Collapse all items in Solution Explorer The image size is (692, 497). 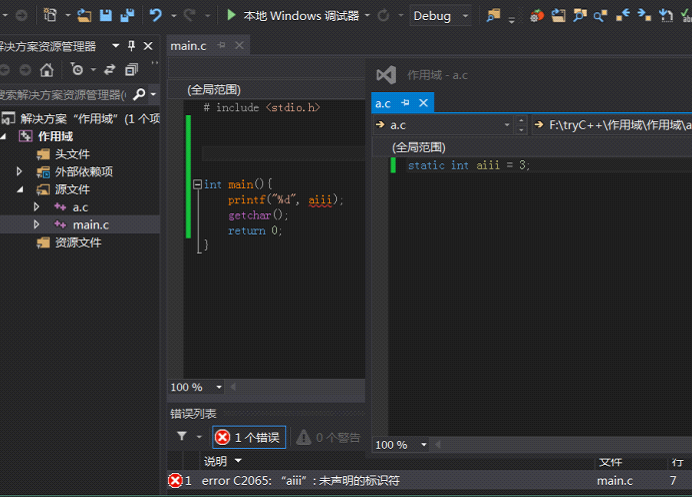tap(131, 69)
